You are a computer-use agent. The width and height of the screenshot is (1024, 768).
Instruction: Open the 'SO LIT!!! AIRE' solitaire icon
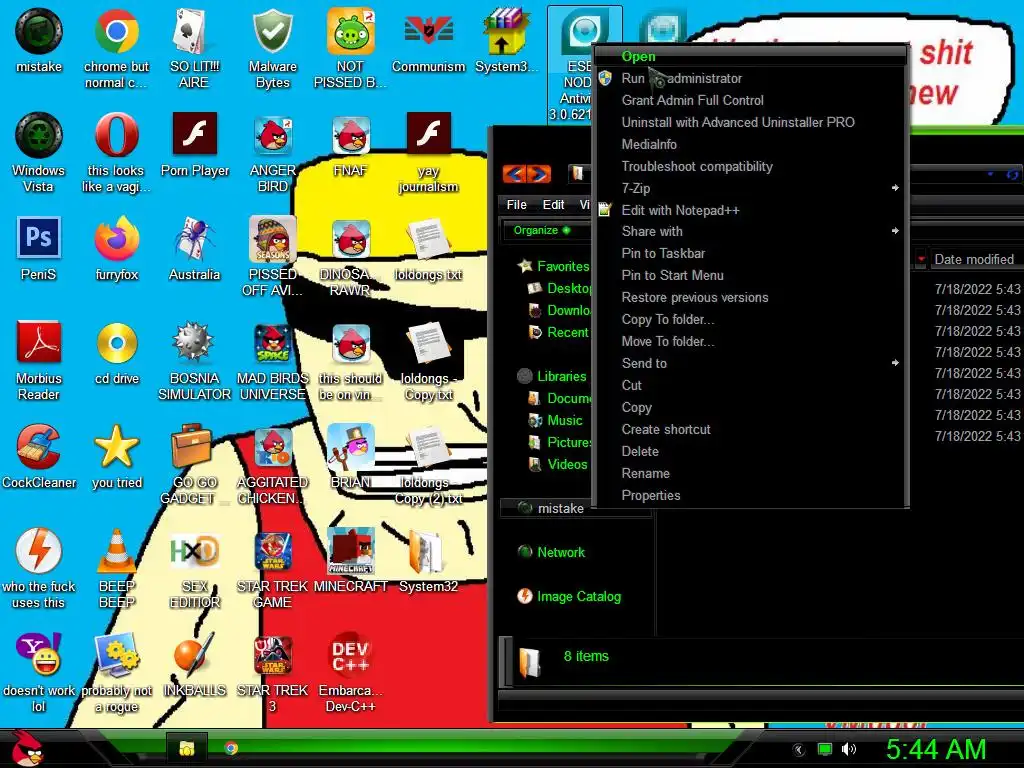click(194, 48)
